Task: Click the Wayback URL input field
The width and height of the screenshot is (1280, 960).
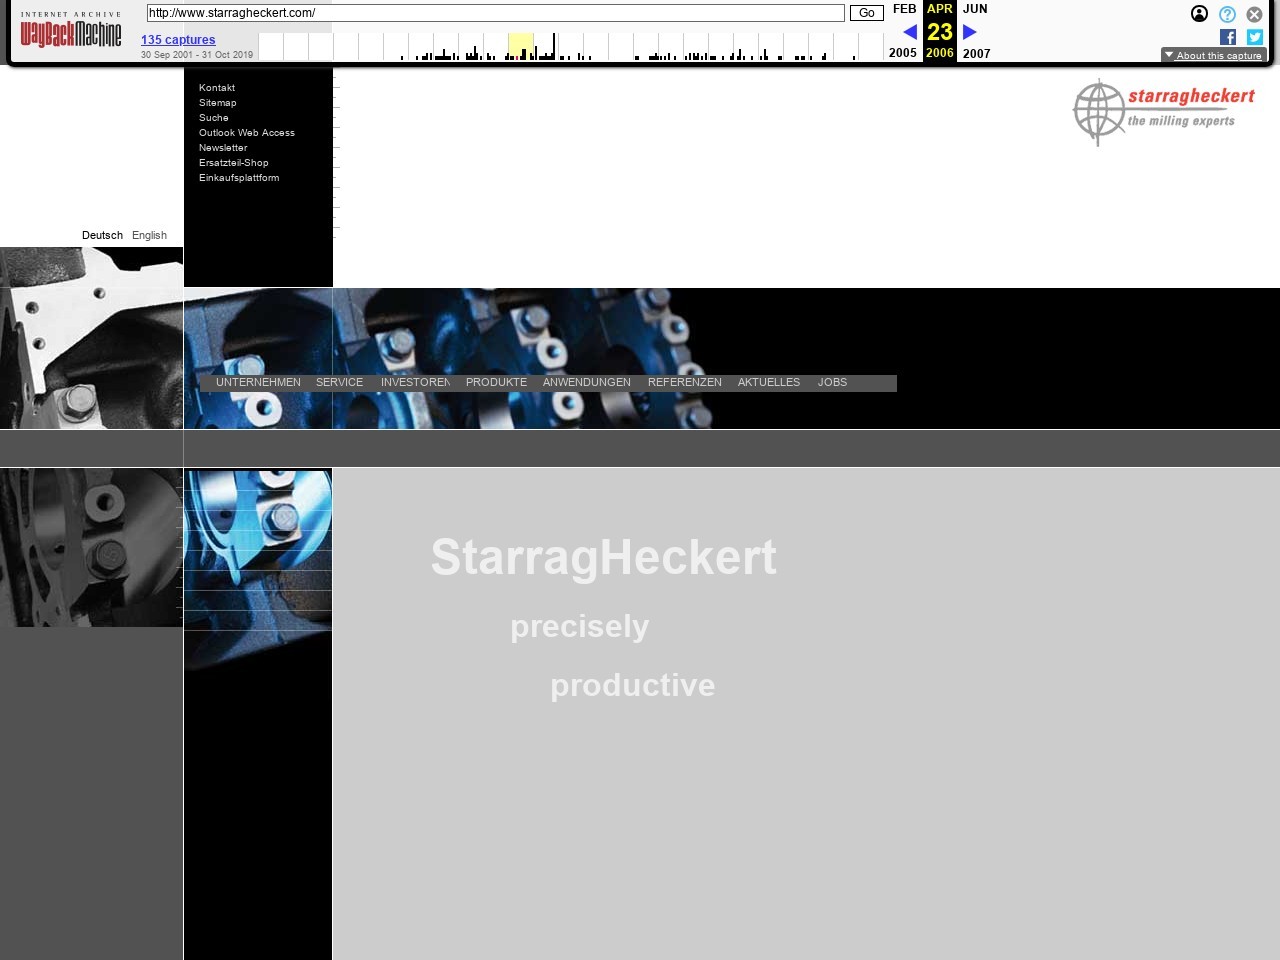Action: pyautogui.click(x=495, y=13)
